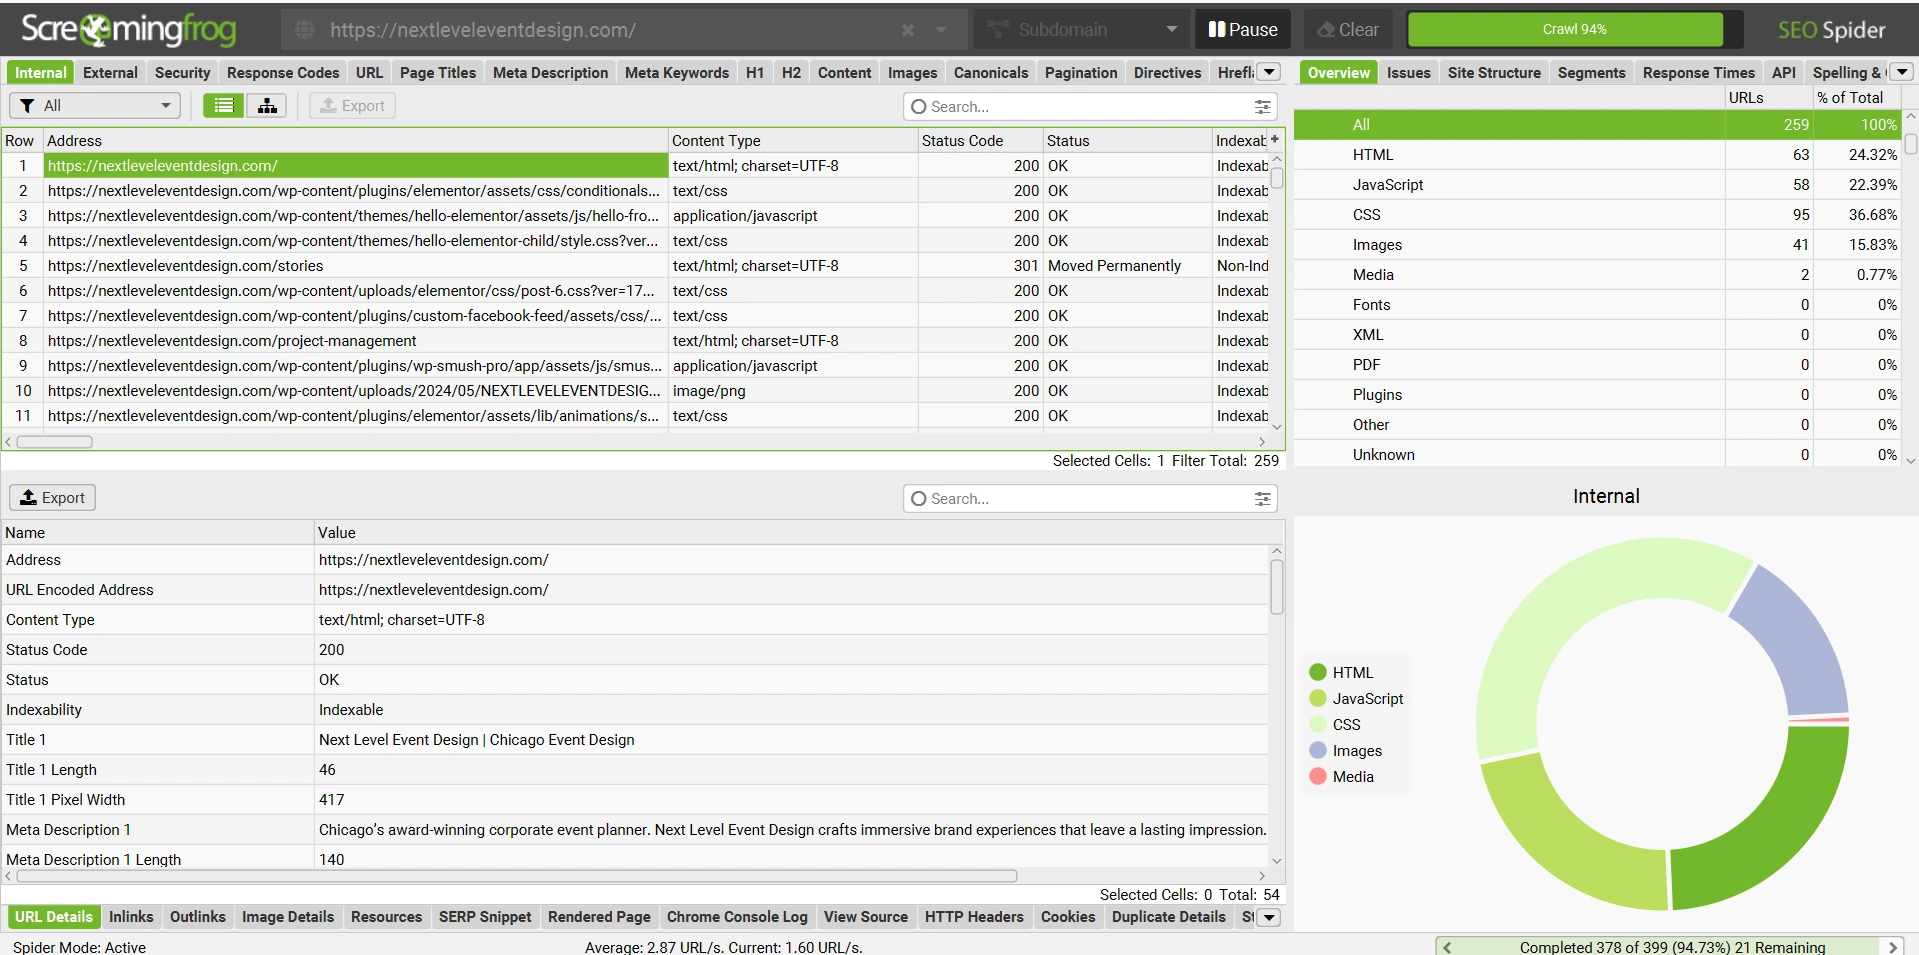Open the All filter dropdown

pos(95,106)
